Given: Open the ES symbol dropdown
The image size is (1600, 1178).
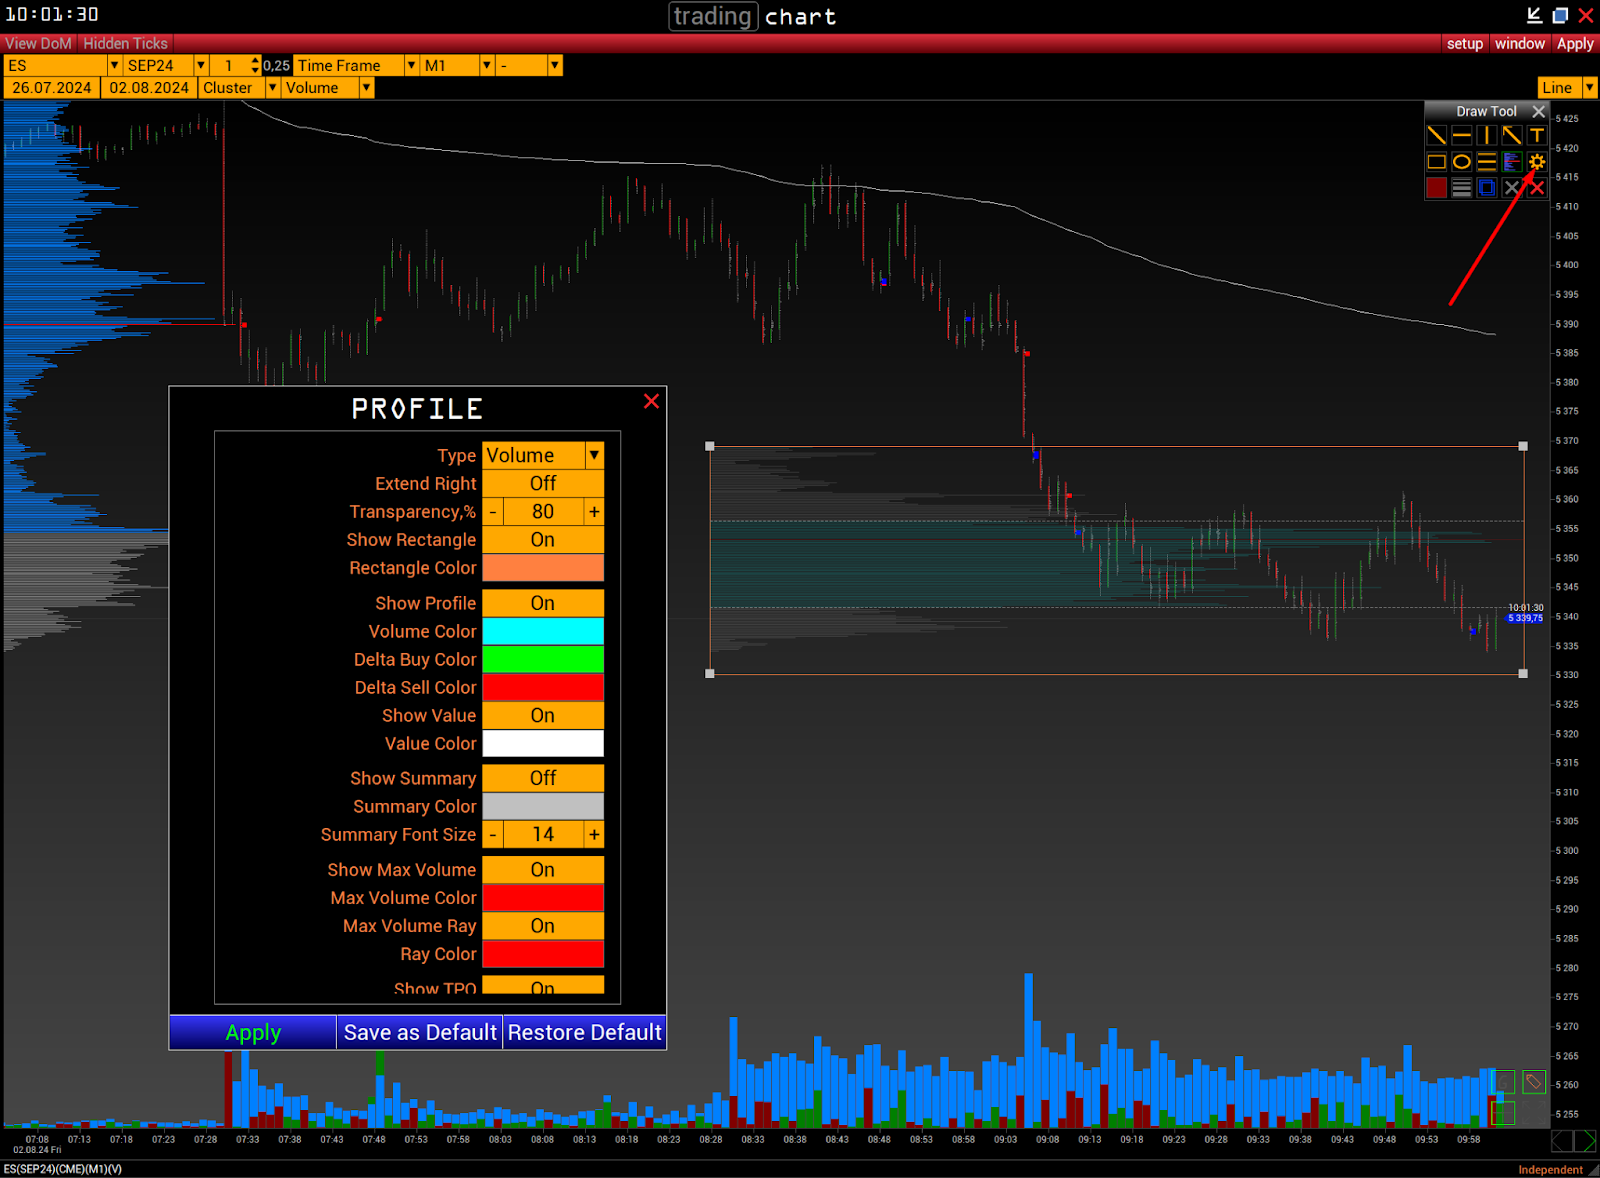Looking at the screenshot, I should 114,65.
